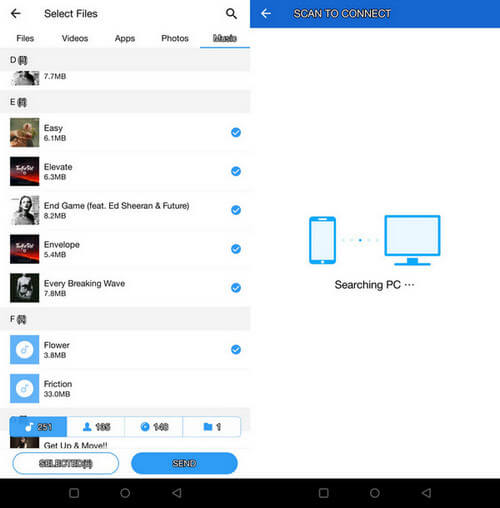Switch to the Photos tab
Viewport: 500px width, 508px height.
coord(175,38)
